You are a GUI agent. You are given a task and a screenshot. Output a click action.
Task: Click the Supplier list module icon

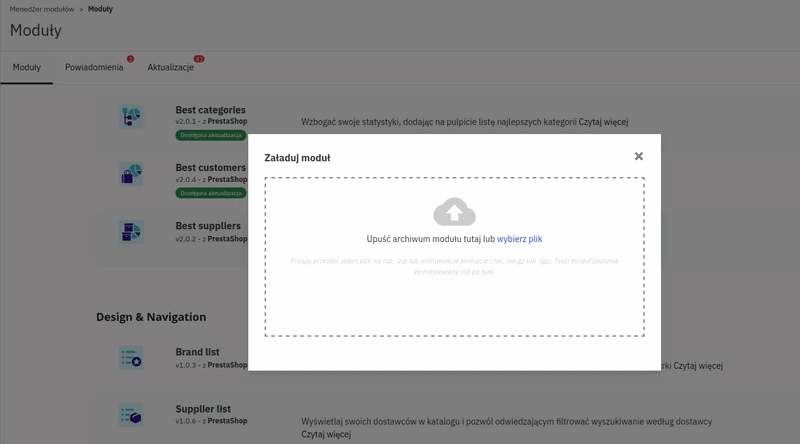(x=131, y=414)
